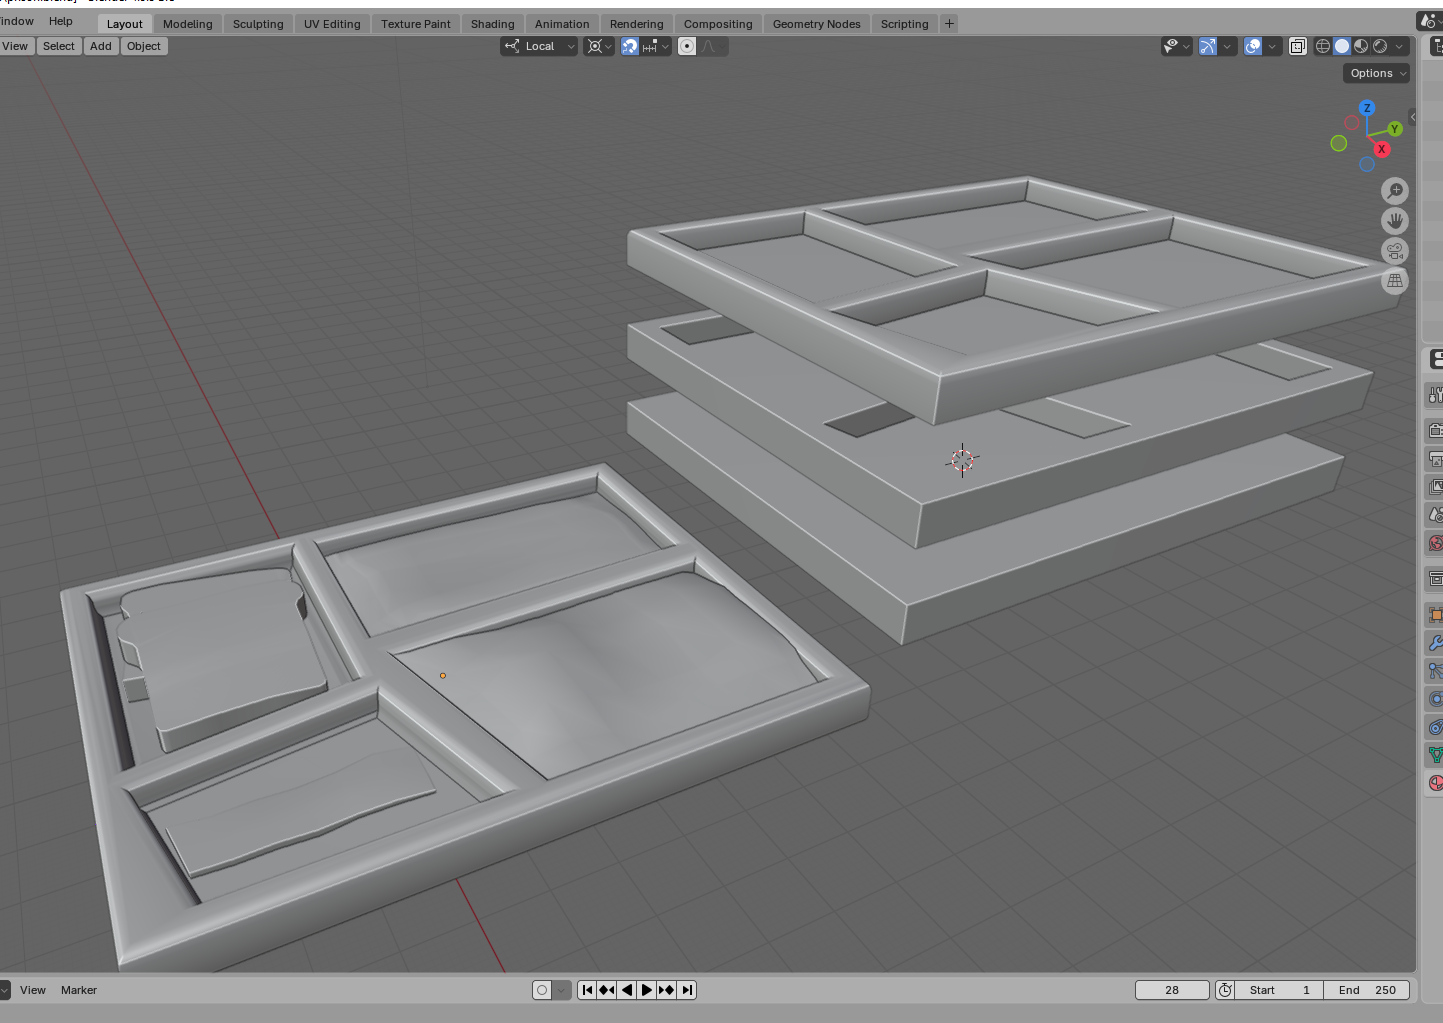Open the Add menu
This screenshot has width=1443, height=1023.
coord(101,46)
